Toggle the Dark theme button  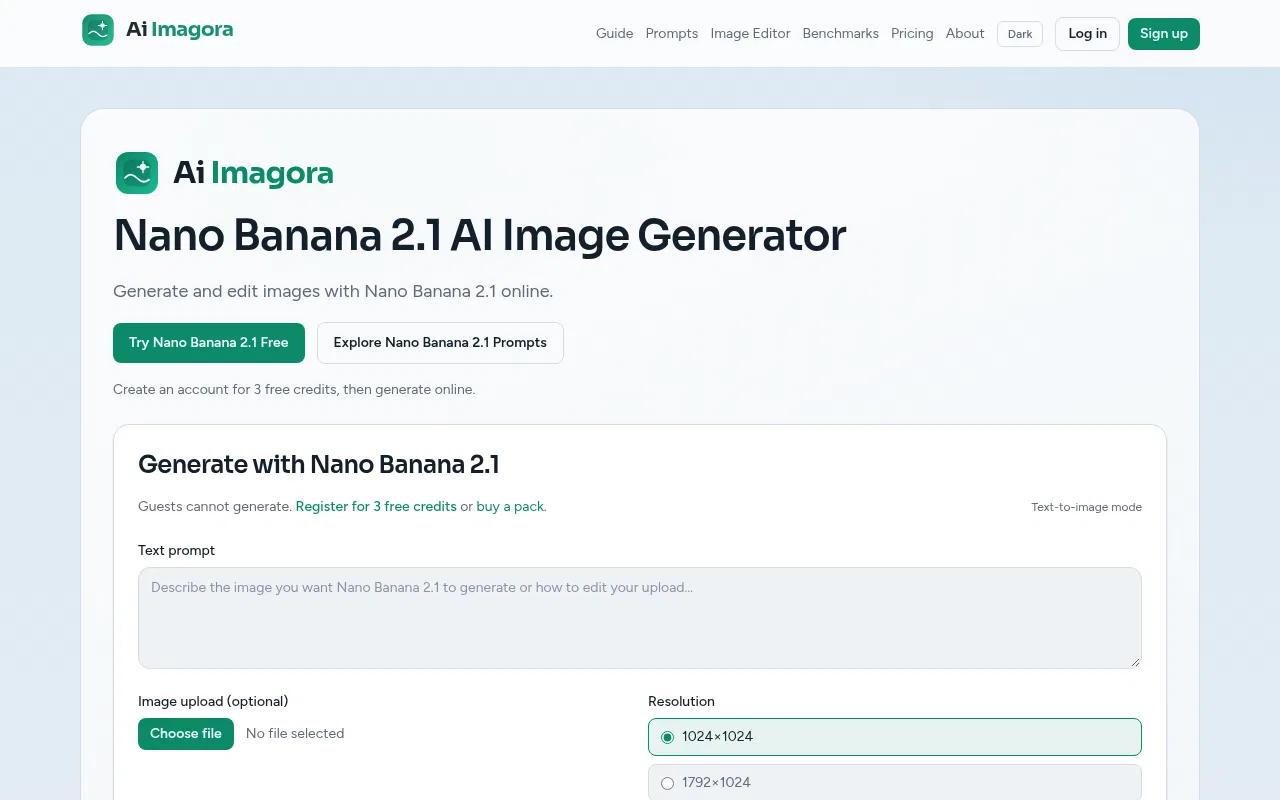1020,34
